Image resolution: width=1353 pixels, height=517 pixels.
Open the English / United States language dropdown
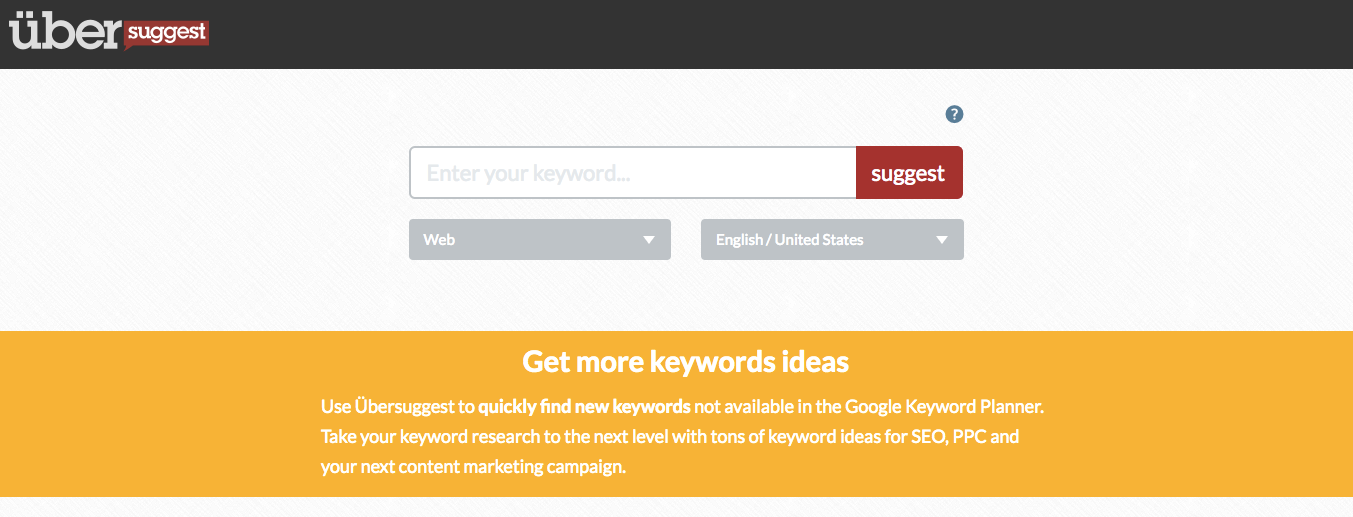click(x=832, y=240)
